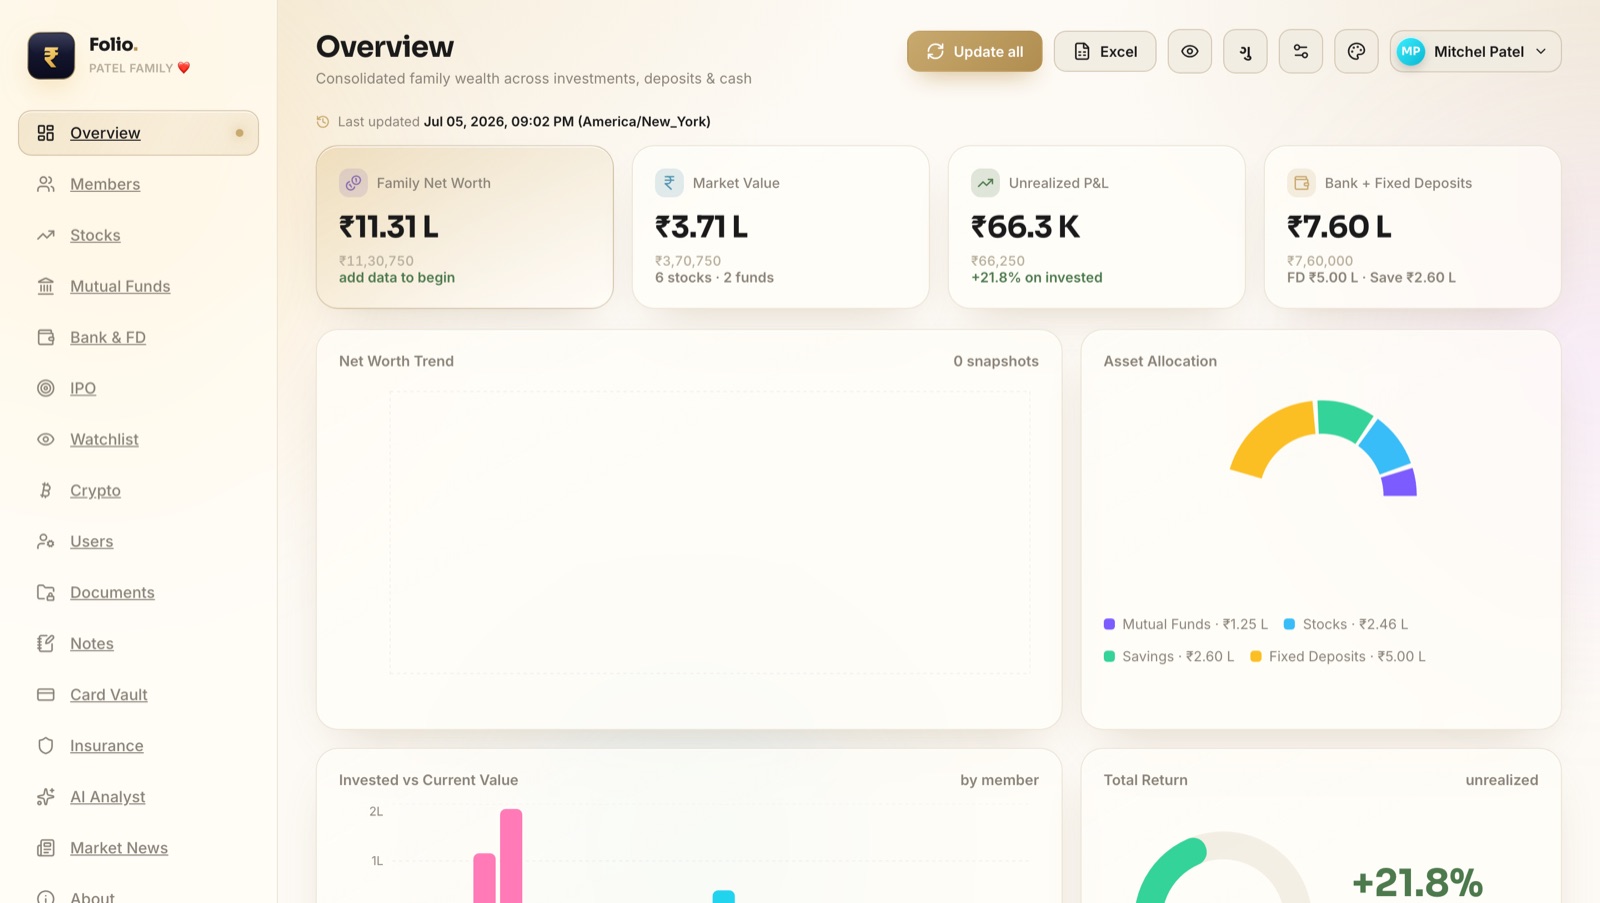
Task: Click the Stocks blue legend swatch
Action: [x=1289, y=624]
